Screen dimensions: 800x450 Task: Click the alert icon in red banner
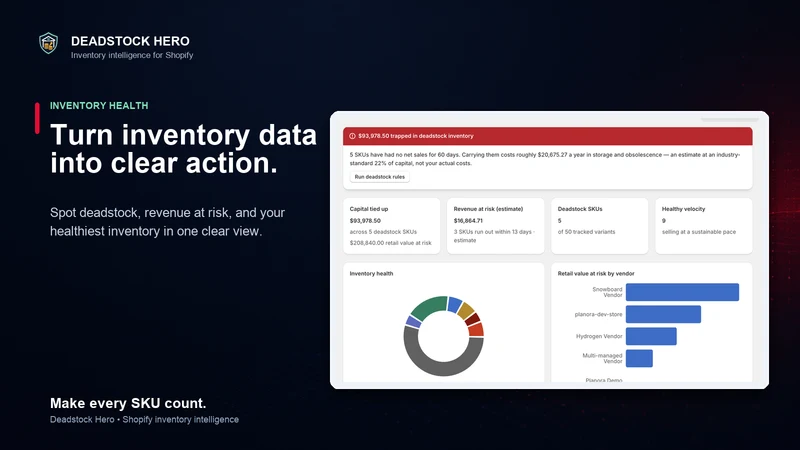point(352,136)
